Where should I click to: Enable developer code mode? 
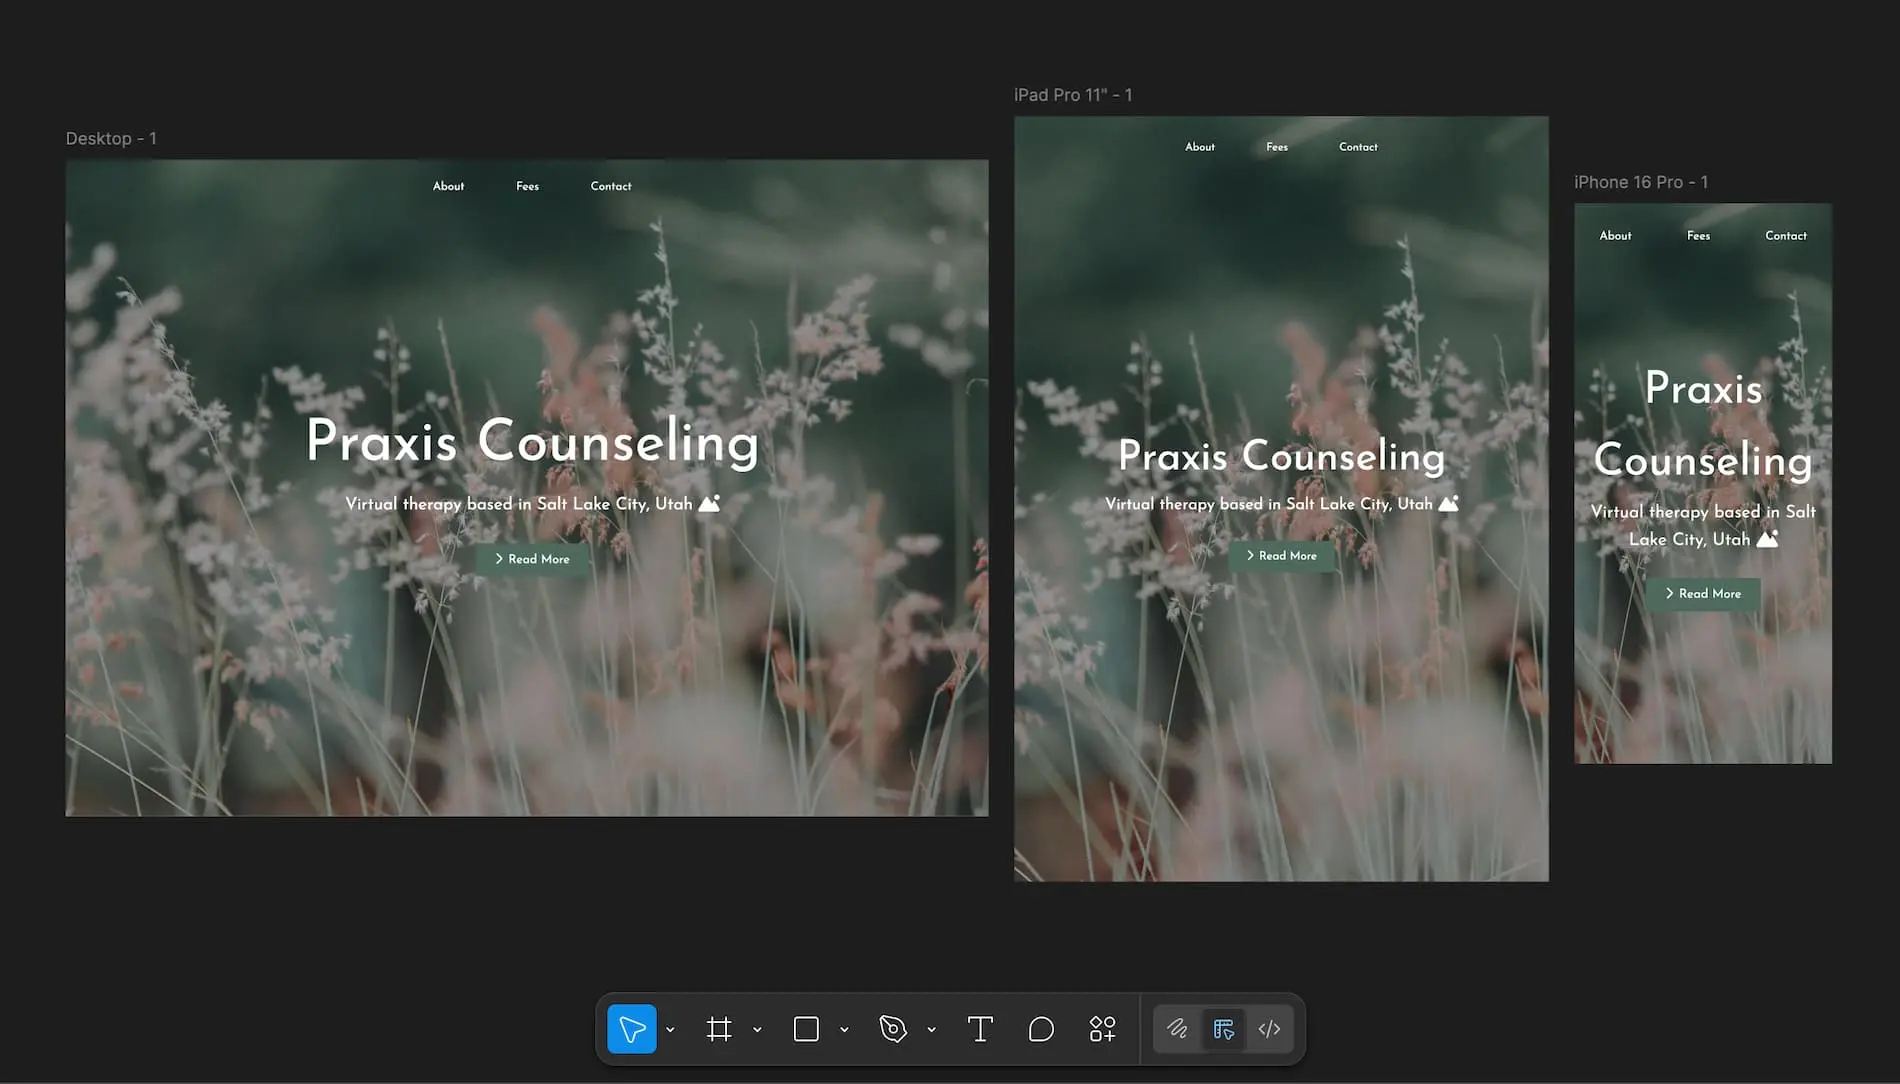(1269, 1028)
